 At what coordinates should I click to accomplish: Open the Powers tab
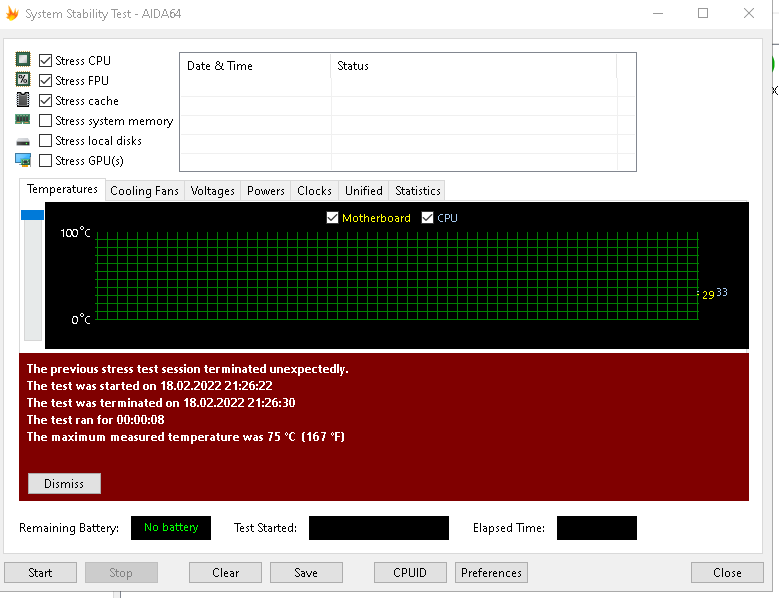click(x=266, y=191)
